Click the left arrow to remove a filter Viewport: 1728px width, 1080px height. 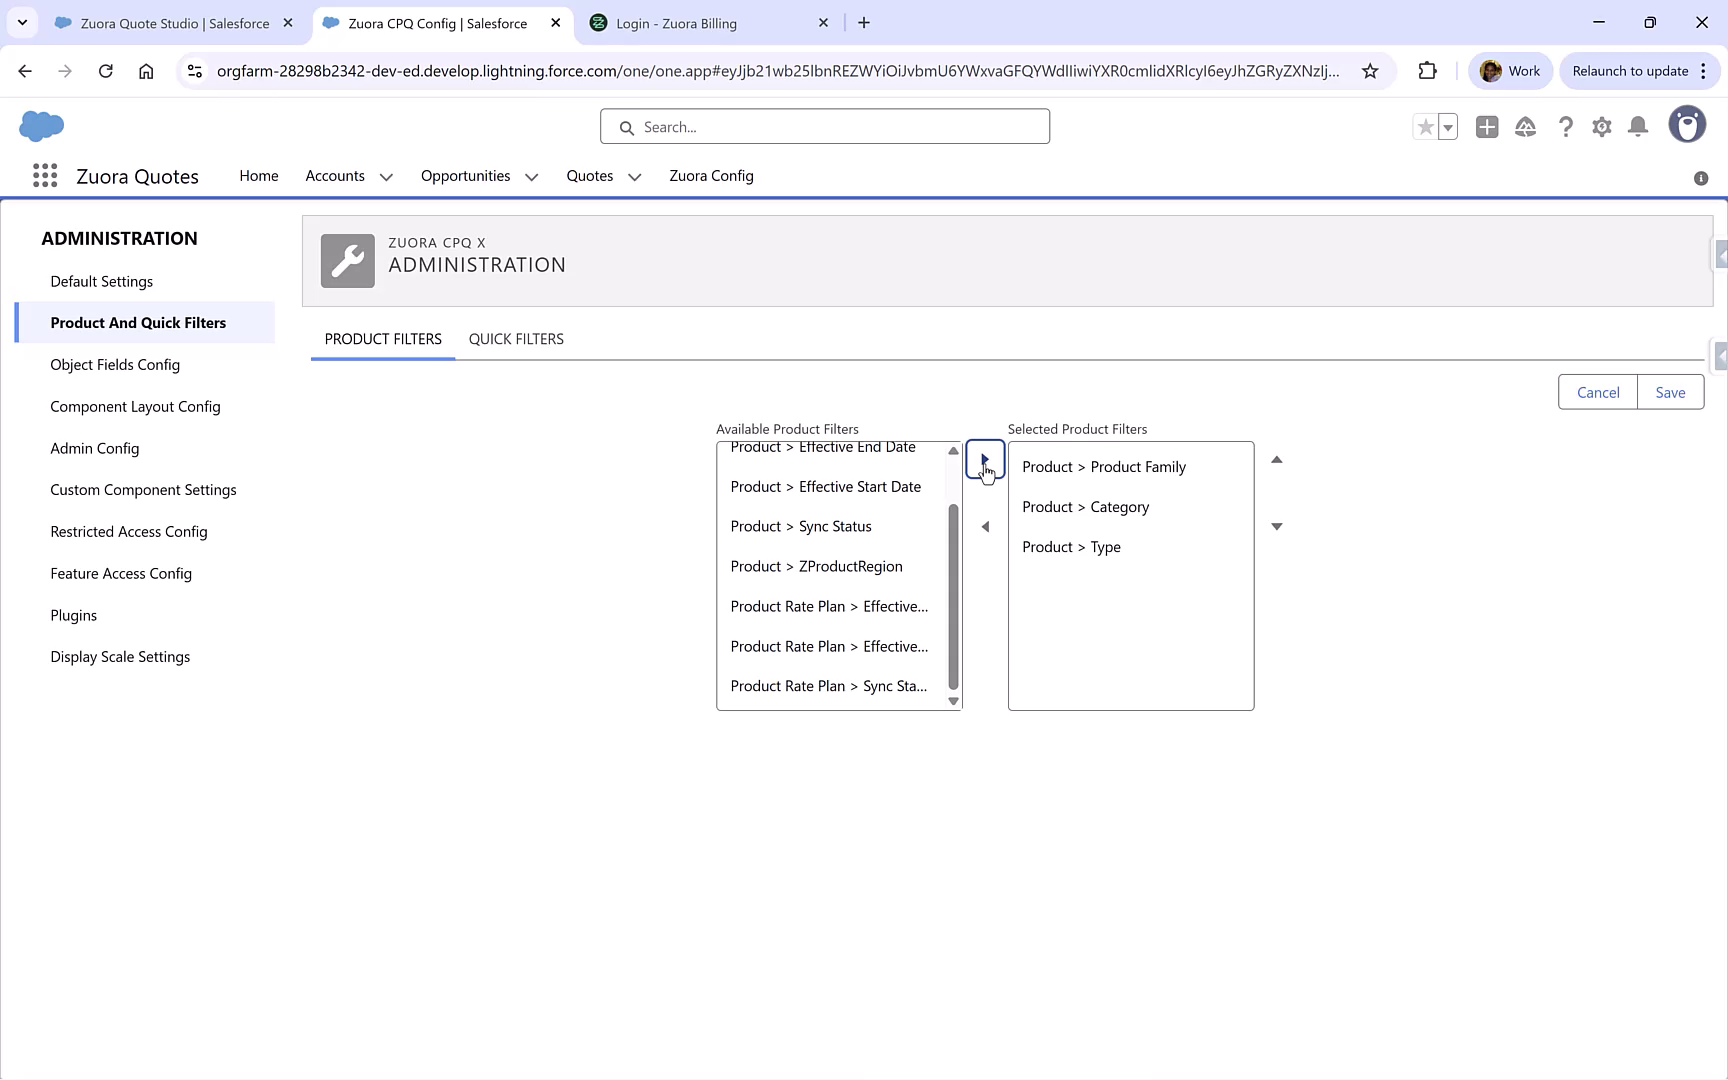click(985, 526)
